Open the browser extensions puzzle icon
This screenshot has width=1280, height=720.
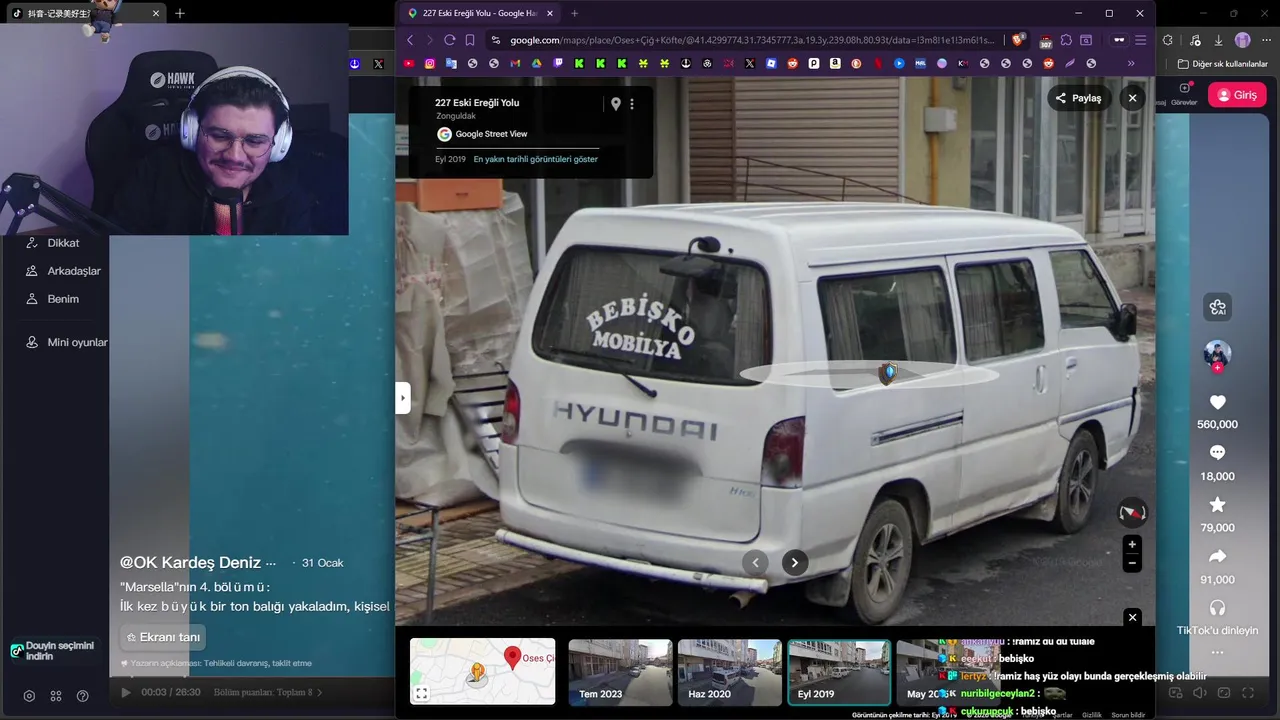click(x=1066, y=40)
